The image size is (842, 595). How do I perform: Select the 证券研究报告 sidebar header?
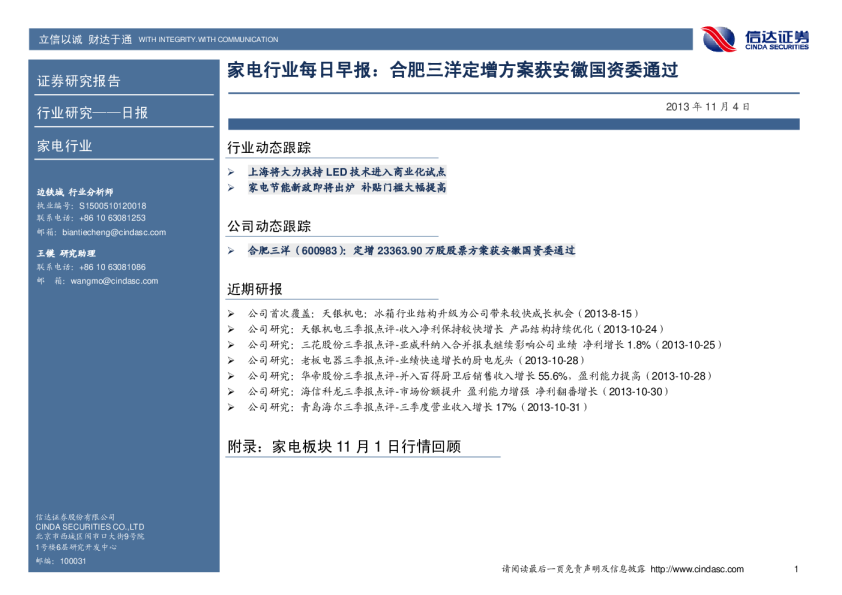click(78, 81)
